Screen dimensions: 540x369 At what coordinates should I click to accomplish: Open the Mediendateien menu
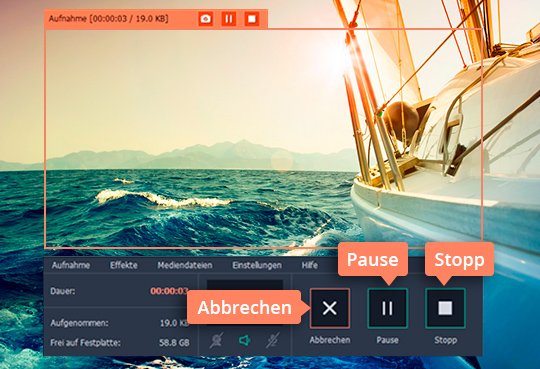pyautogui.click(x=185, y=265)
